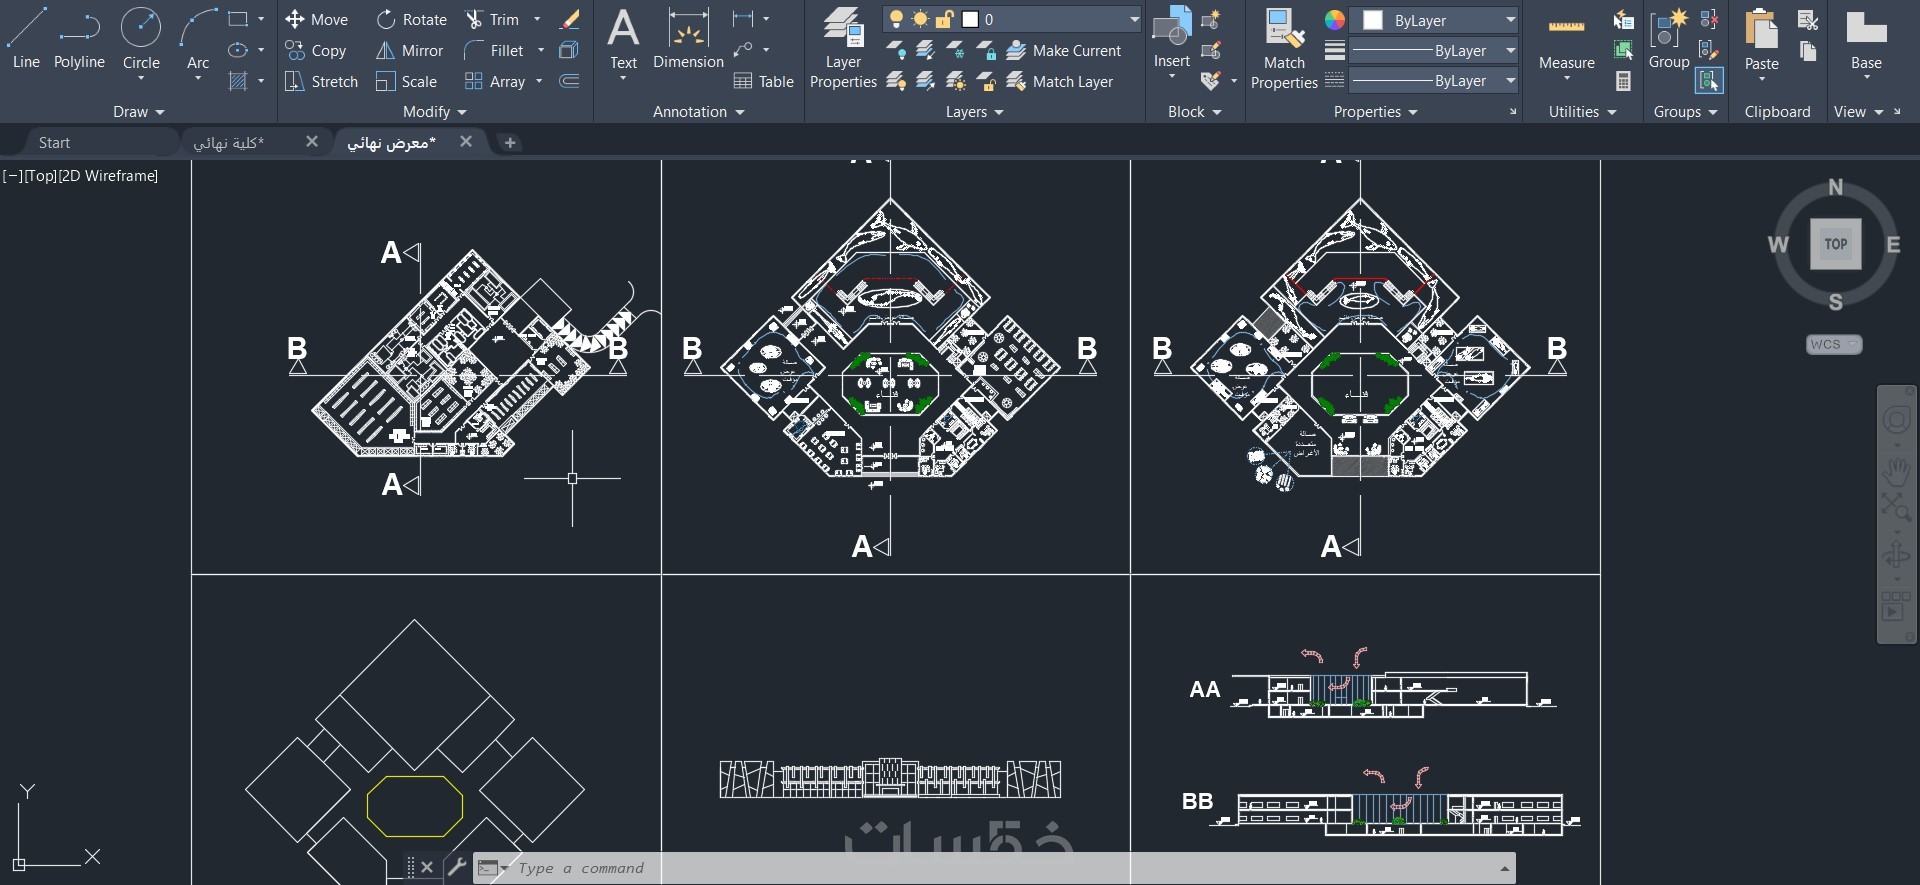Select the Polyline tool

pyautogui.click(x=79, y=38)
